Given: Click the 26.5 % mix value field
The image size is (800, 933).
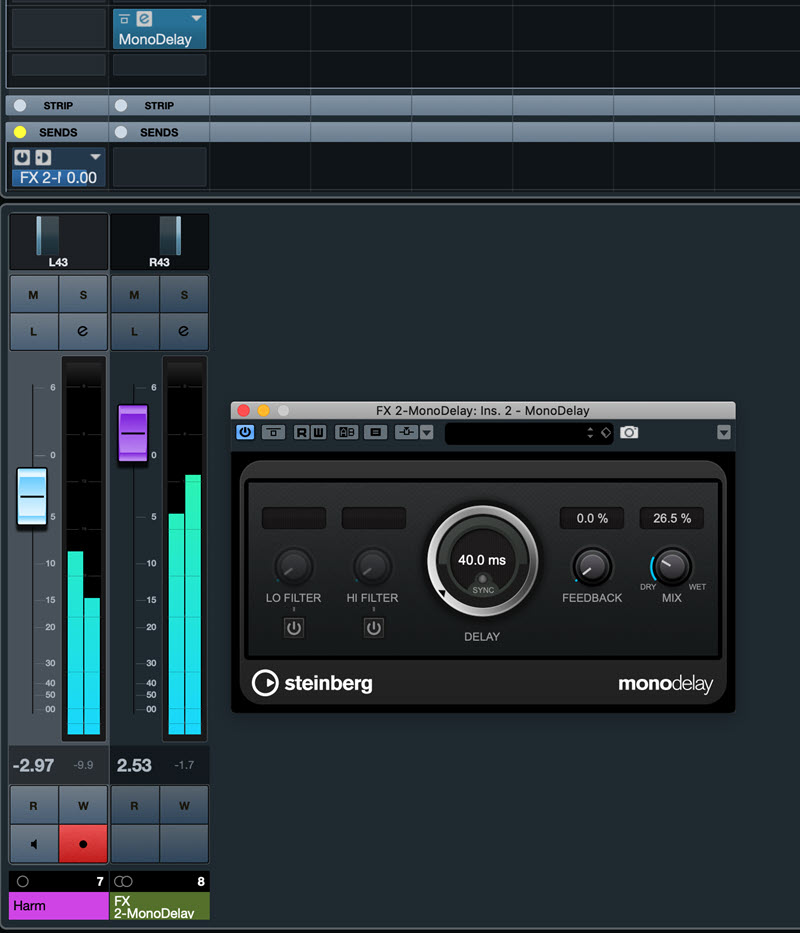Looking at the screenshot, I should tap(672, 518).
